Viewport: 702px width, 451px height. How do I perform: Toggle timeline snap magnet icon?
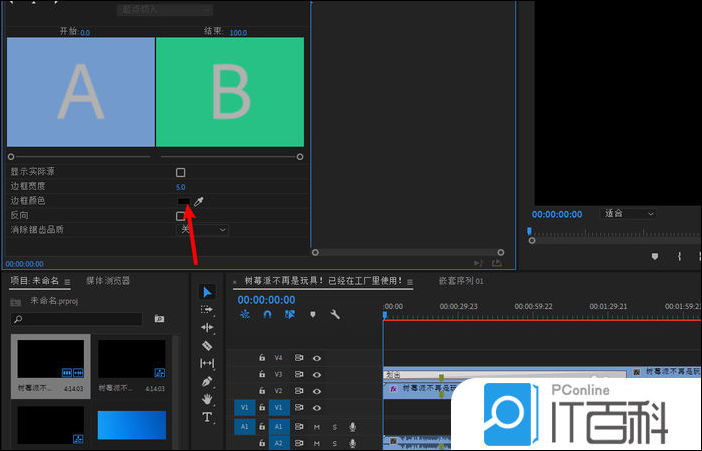(x=267, y=314)
